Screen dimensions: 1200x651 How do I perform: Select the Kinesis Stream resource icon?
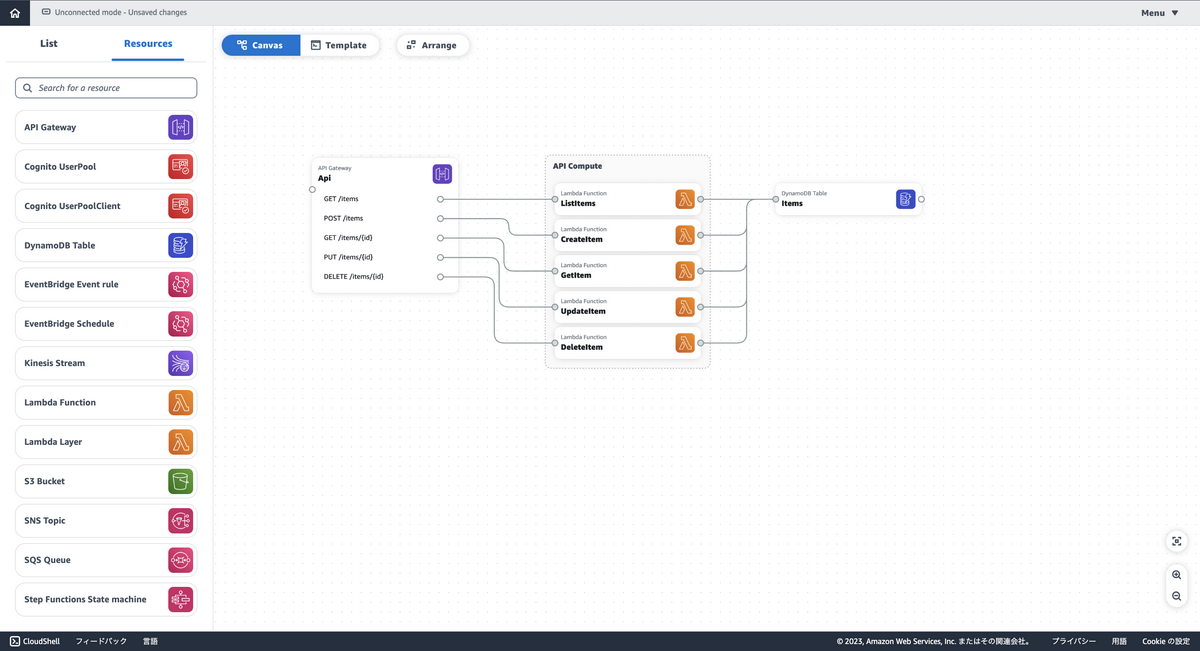[x=181, y=363]
